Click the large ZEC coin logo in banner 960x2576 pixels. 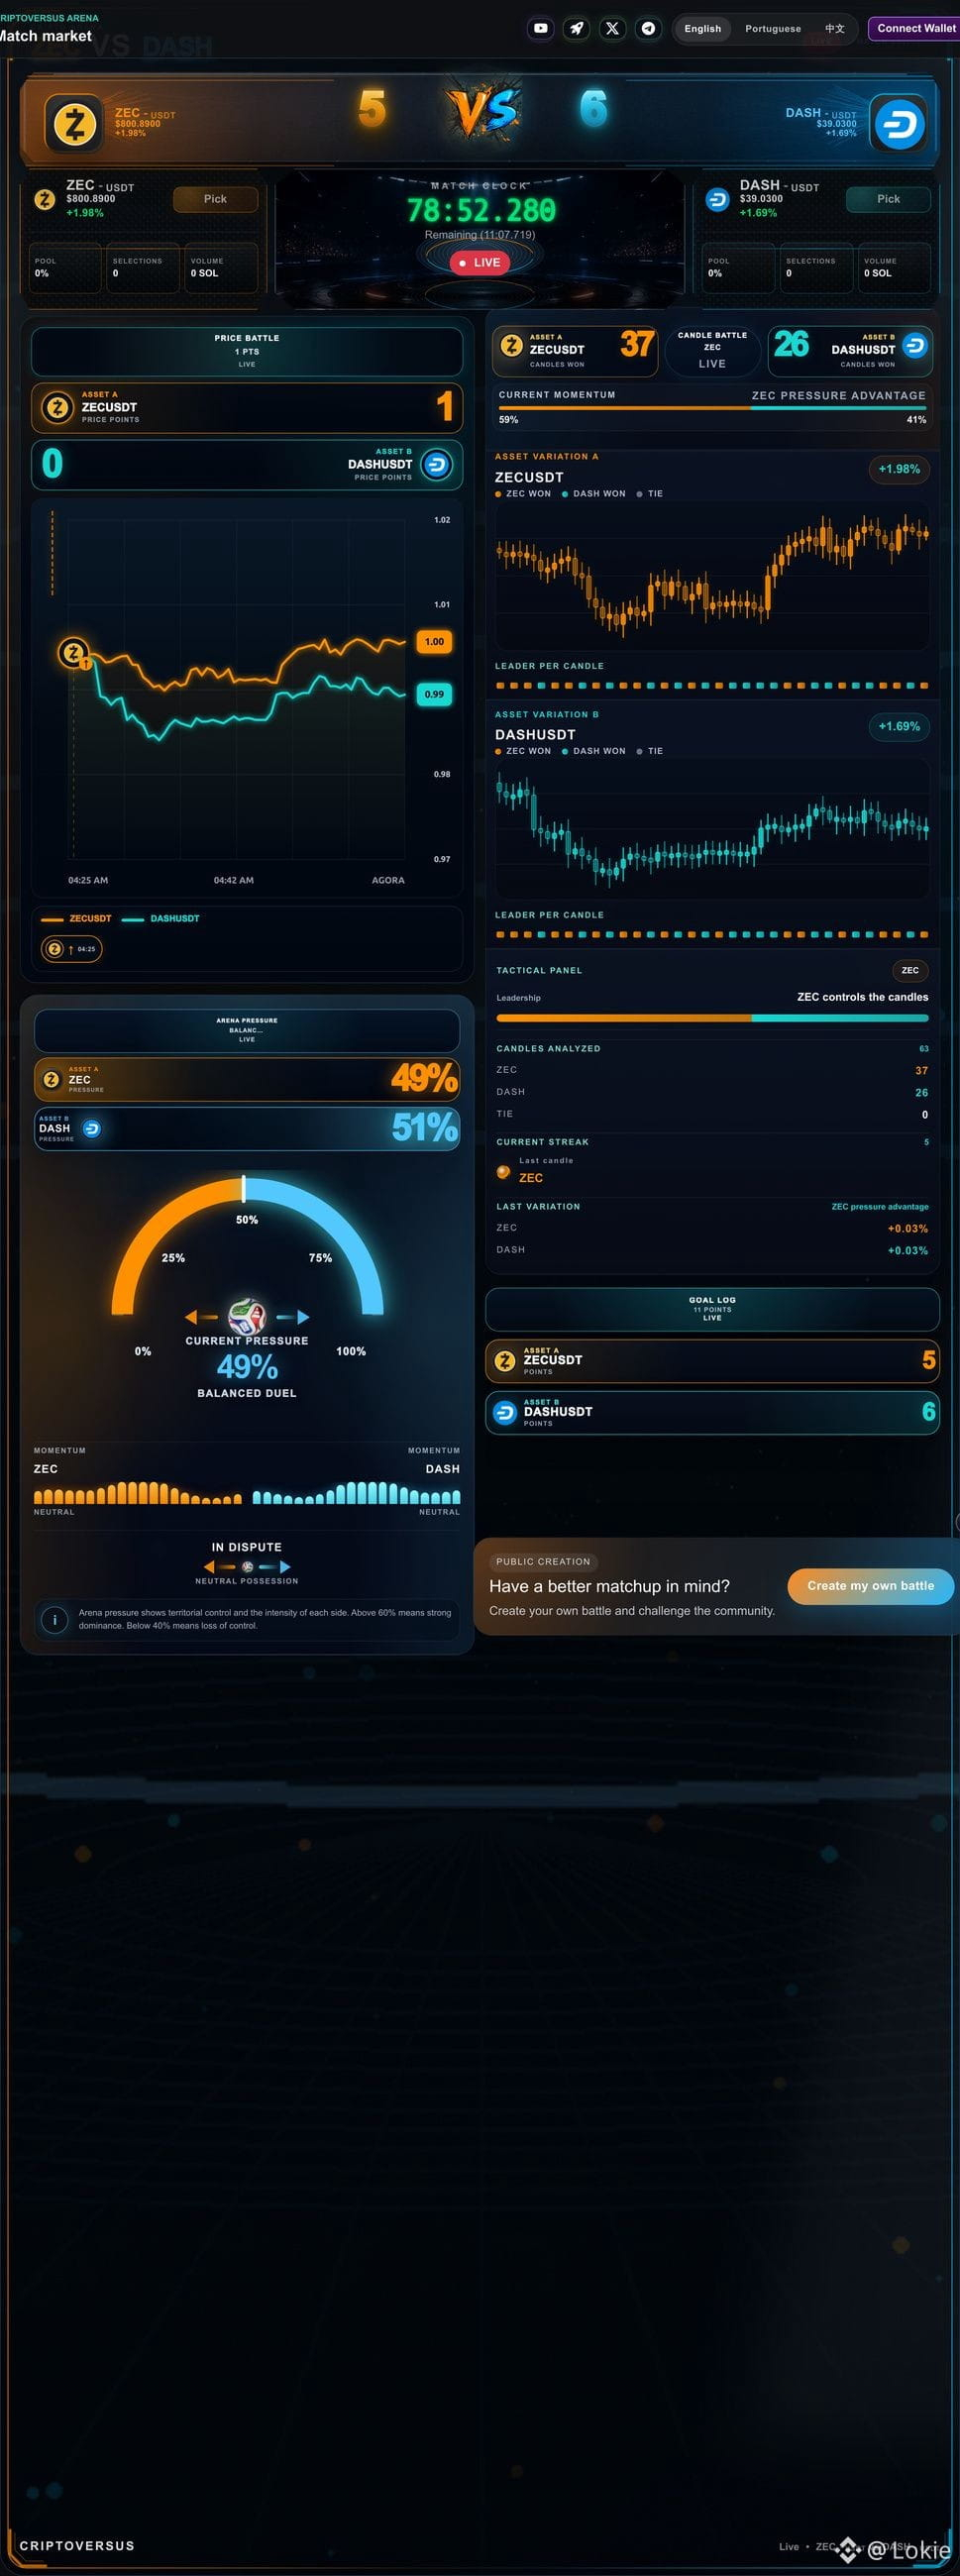75,124
